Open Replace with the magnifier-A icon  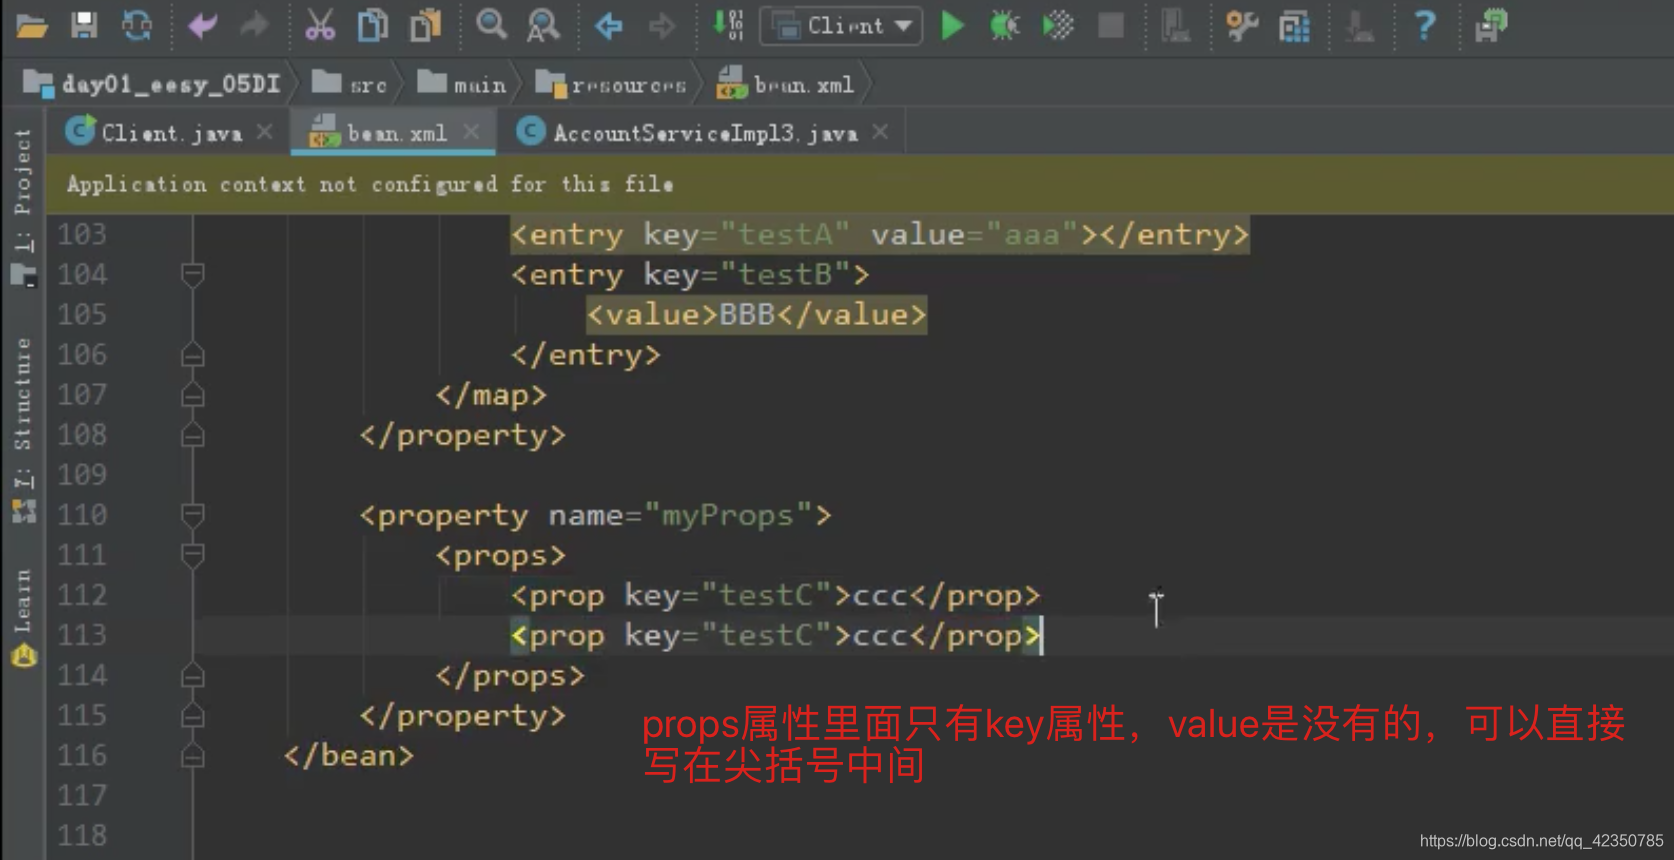543,25
